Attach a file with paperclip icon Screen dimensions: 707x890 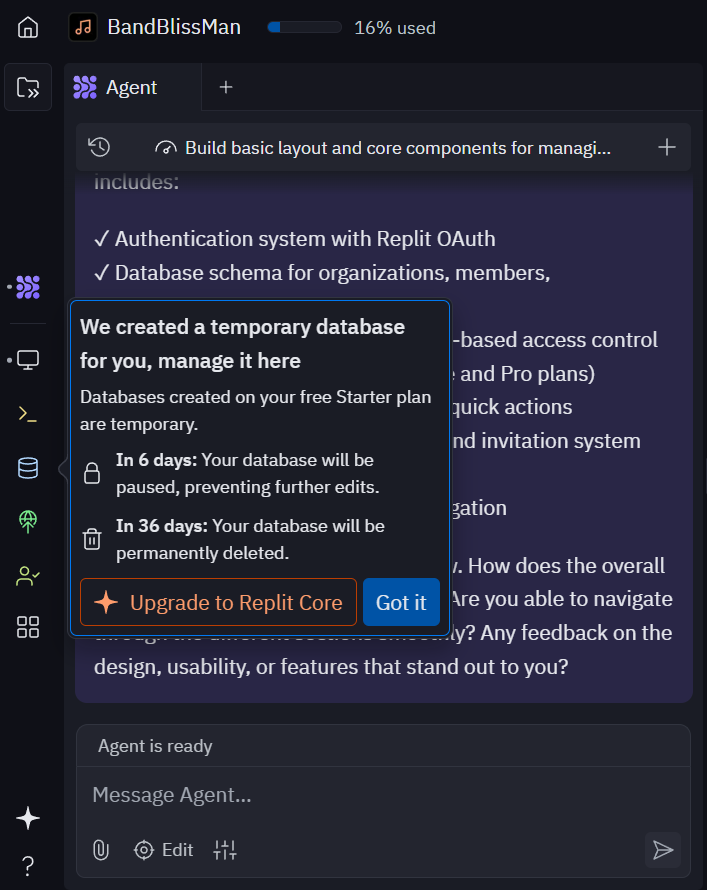click(101, 850)
